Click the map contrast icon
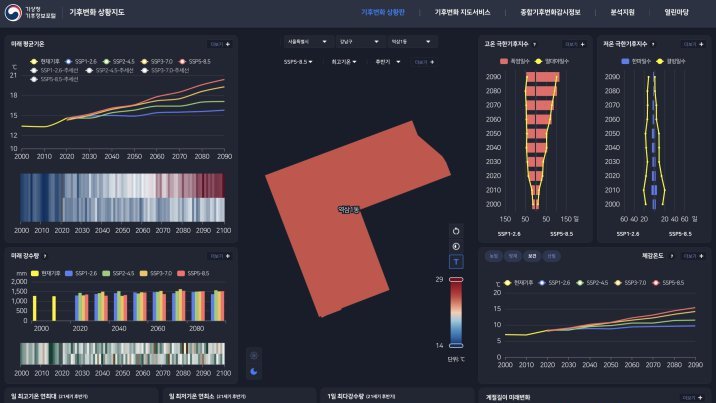Viewport: 716px width, 403px height. coord(456,246)
